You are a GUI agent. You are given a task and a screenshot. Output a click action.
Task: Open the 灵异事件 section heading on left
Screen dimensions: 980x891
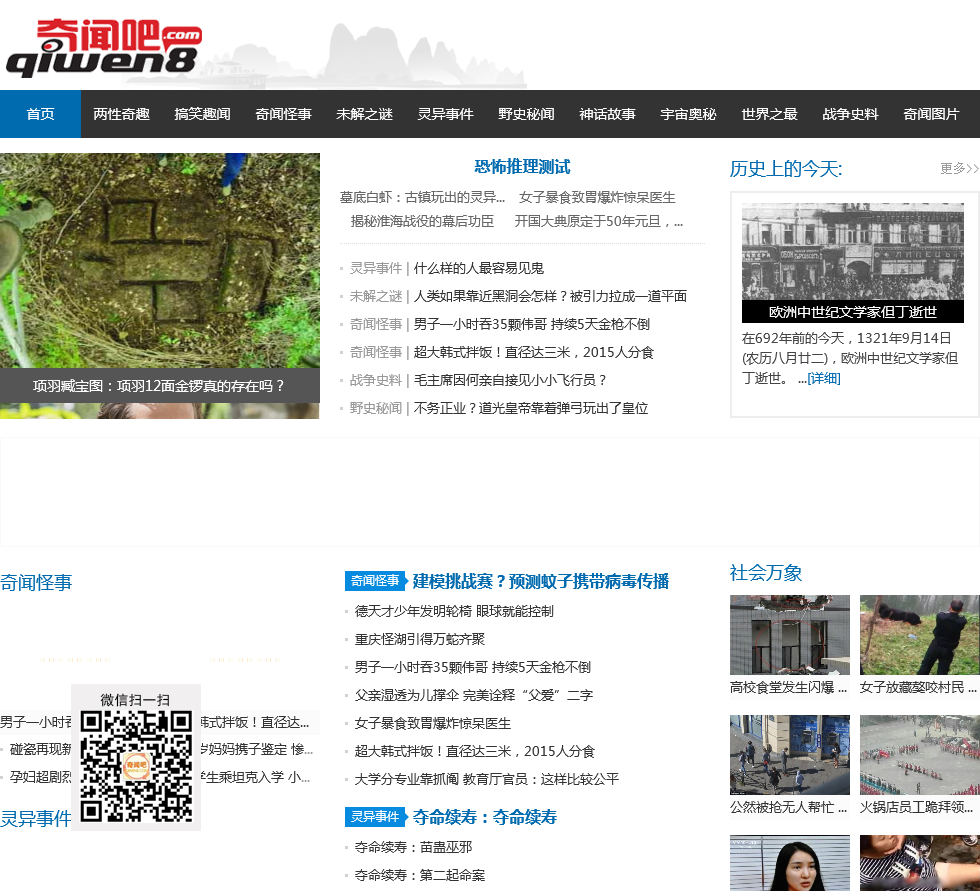click(x=36, y=818)
